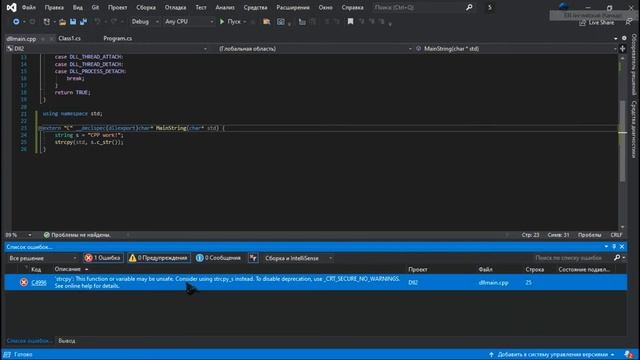Screen dimensions: 640x360
Task: Click the CRLF line ending indicator
Action: (x=616, y=235)
